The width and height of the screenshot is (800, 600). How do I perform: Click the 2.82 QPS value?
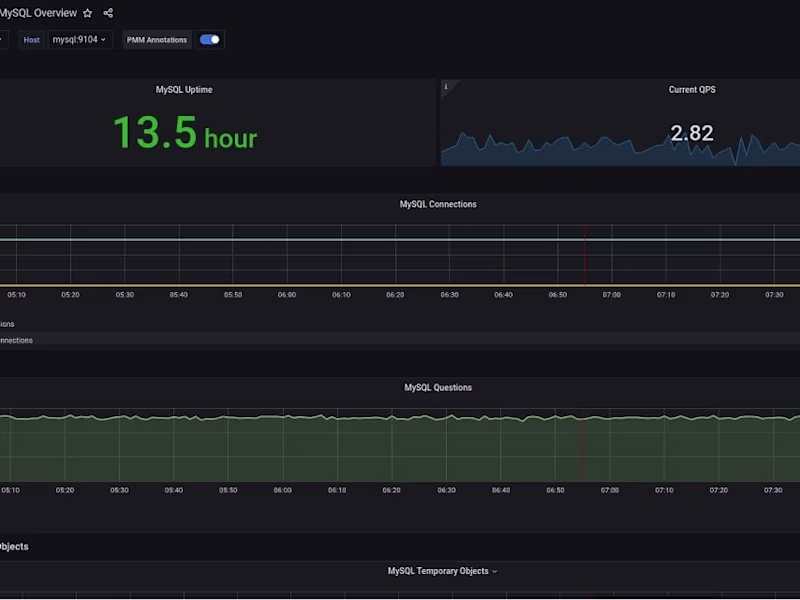[692, 134]
